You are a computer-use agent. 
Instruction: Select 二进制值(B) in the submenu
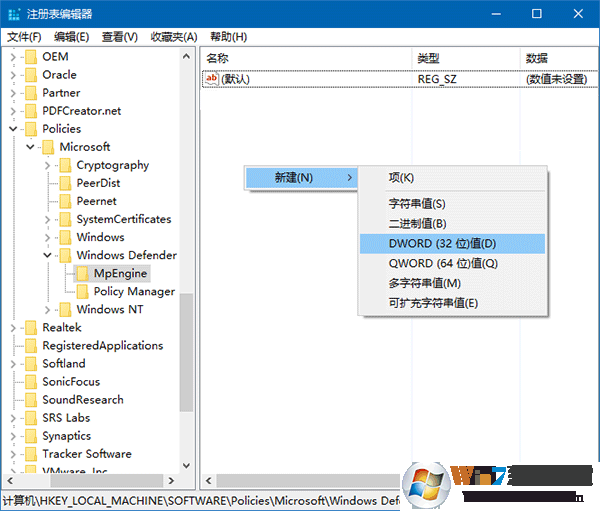point(452,224)
